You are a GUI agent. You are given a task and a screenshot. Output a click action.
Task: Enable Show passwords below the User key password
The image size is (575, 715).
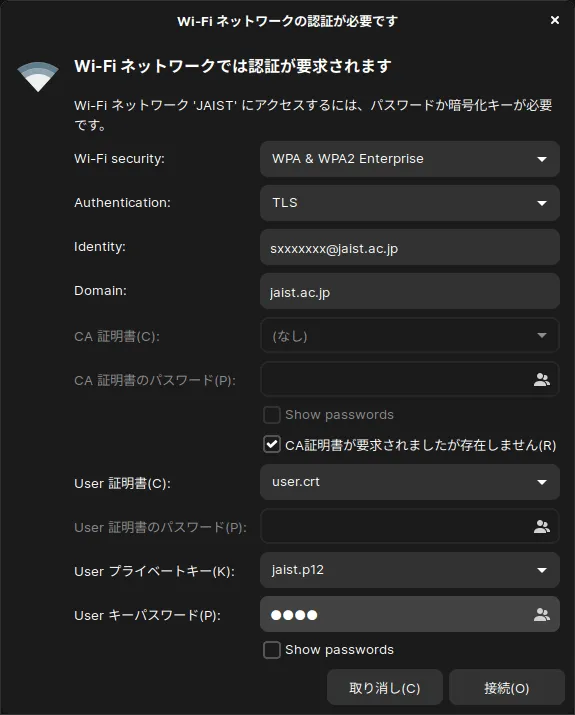coord(272,650)
